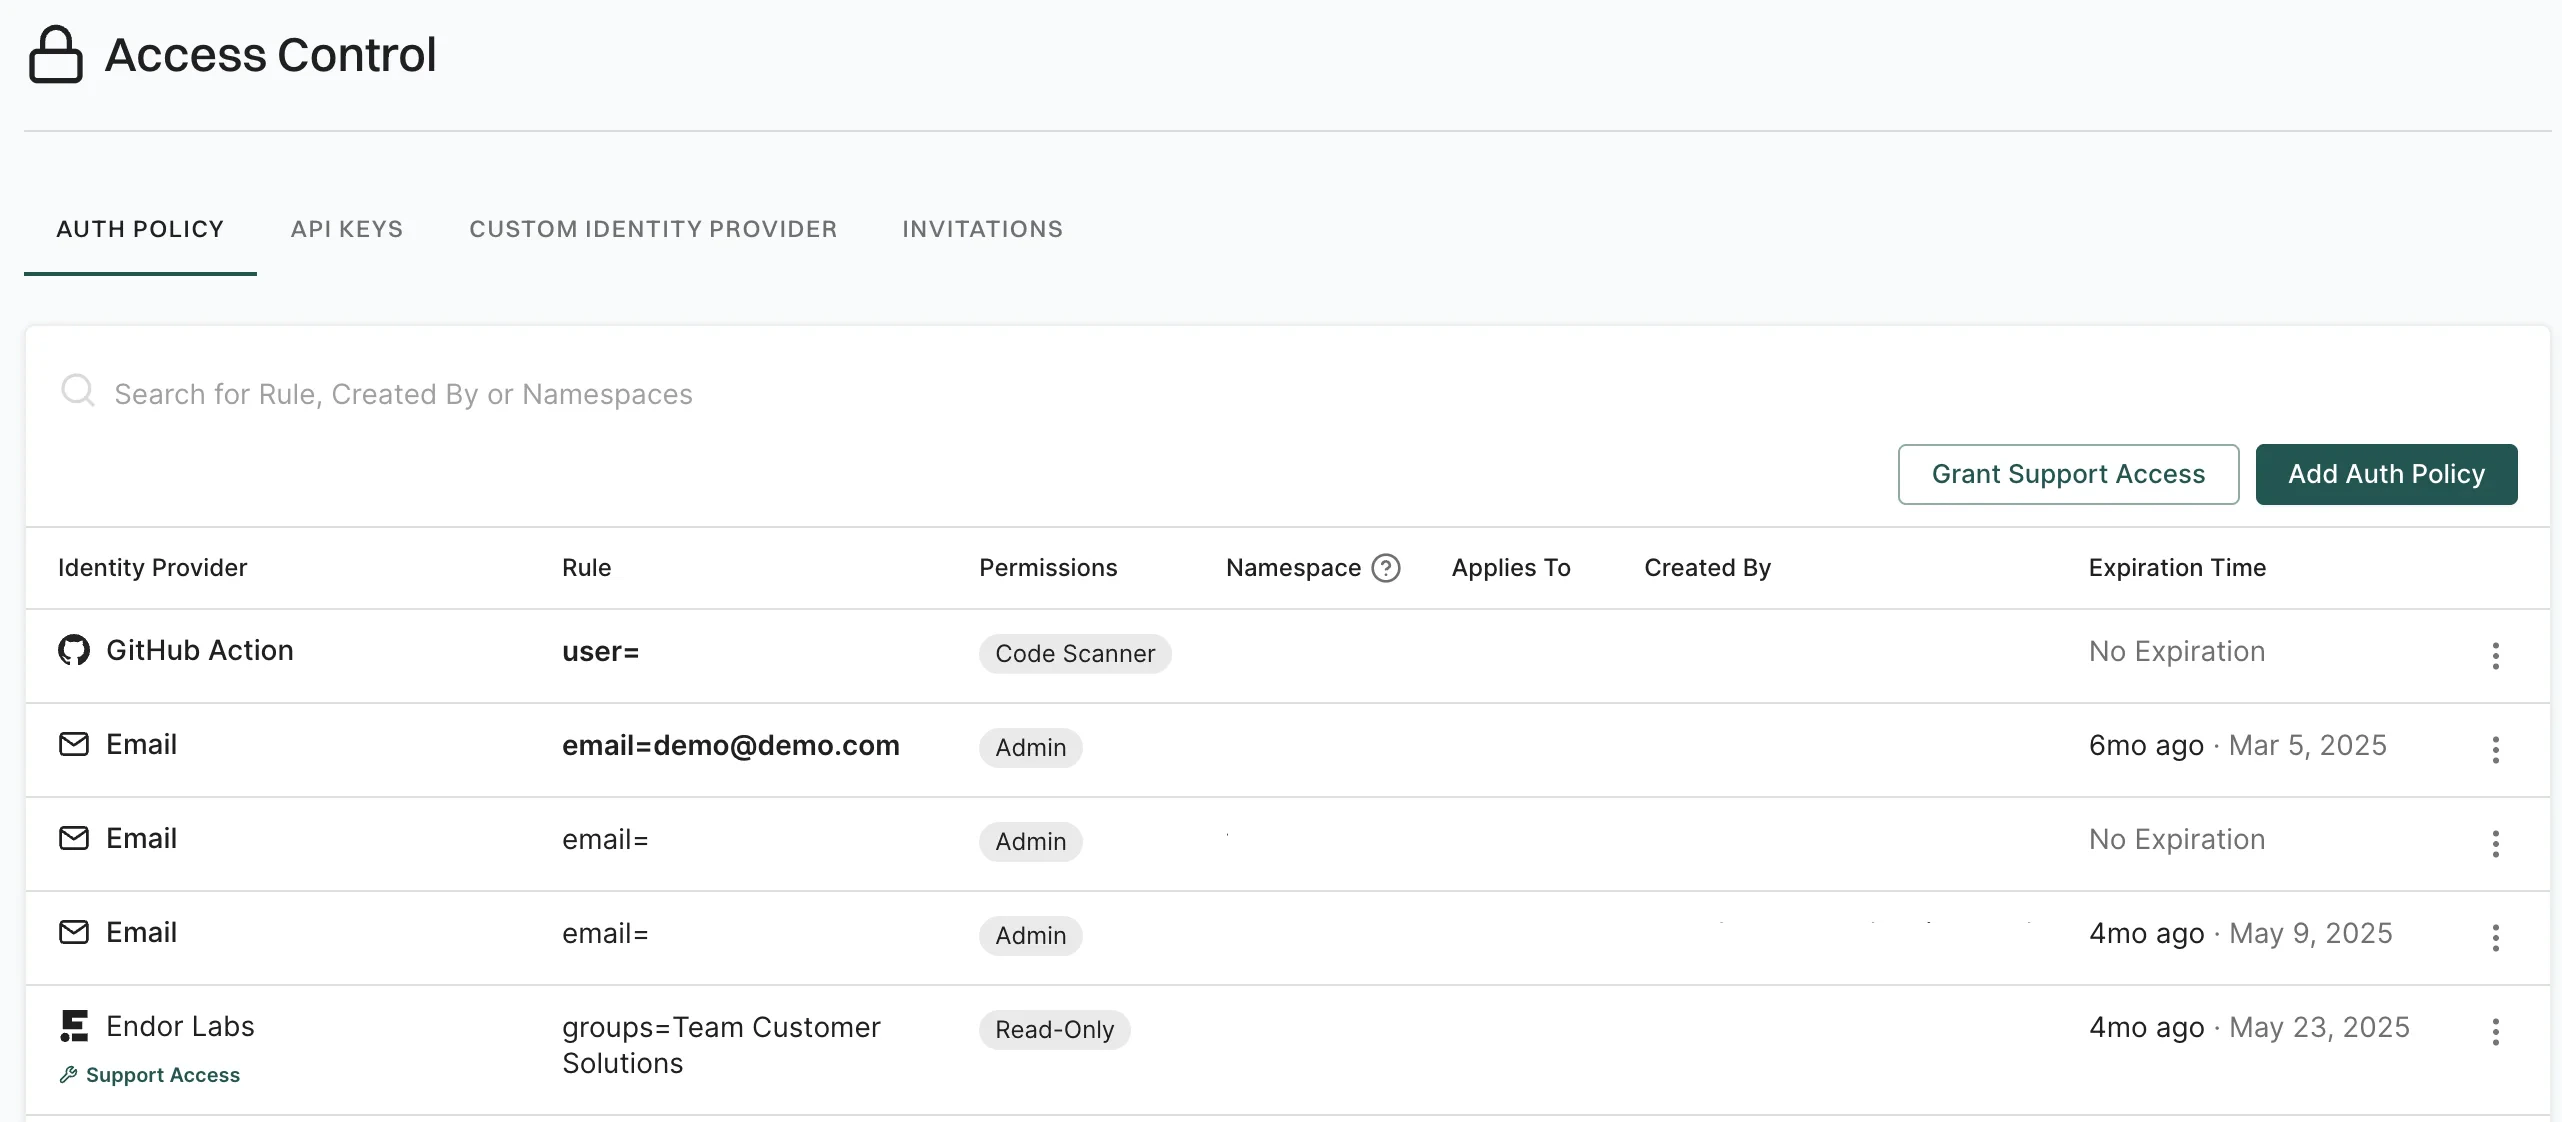2562x1122 pixels.
Task: Open three-dot menu for May 9, 2025 row
Action: coord(2495,938)
